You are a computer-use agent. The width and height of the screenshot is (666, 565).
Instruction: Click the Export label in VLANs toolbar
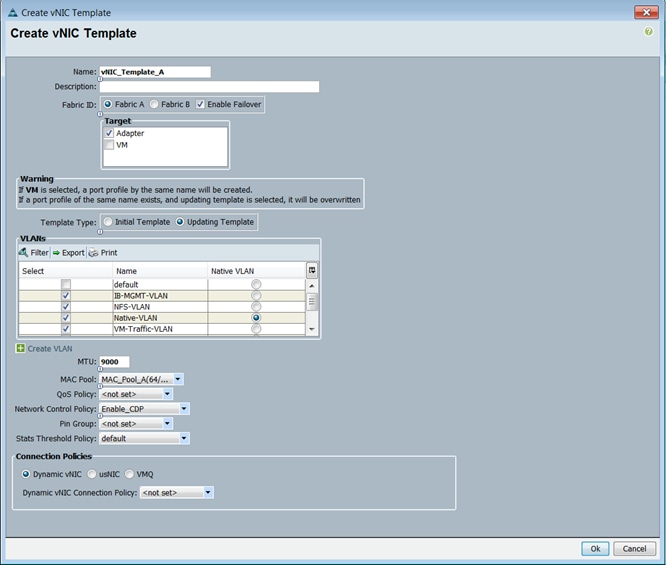tap(73, 253)
